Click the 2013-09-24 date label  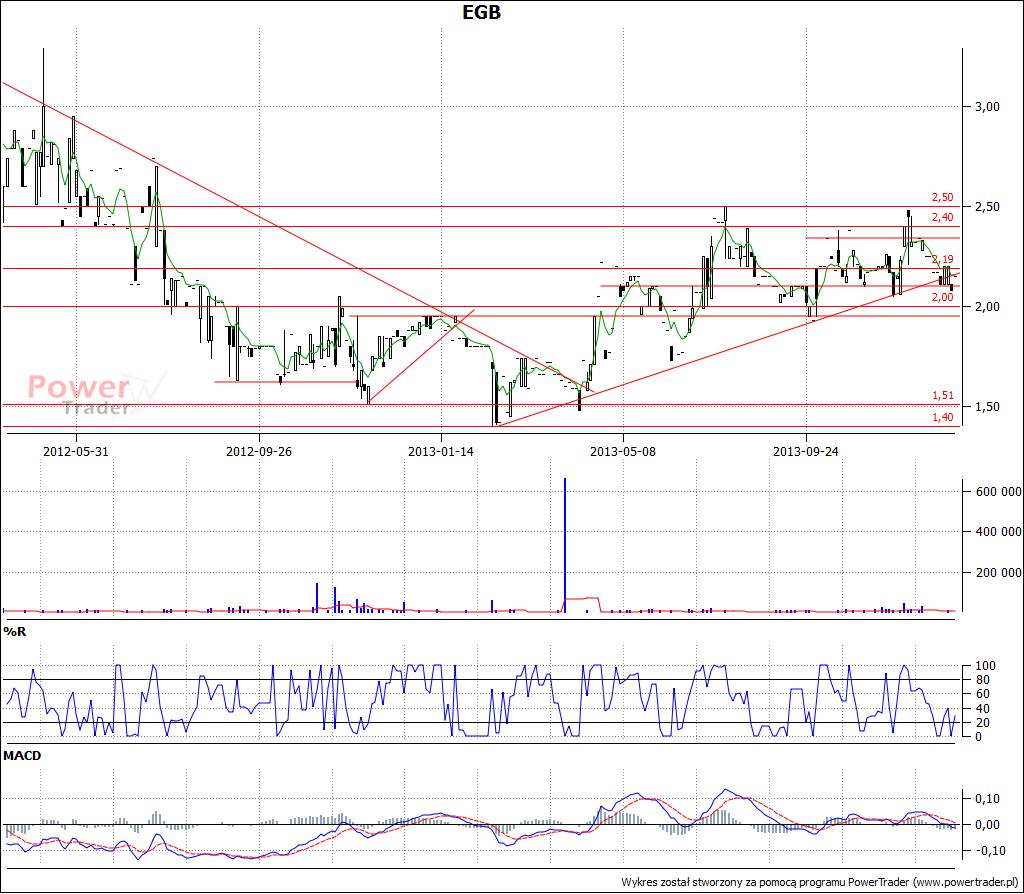(805, 451)
